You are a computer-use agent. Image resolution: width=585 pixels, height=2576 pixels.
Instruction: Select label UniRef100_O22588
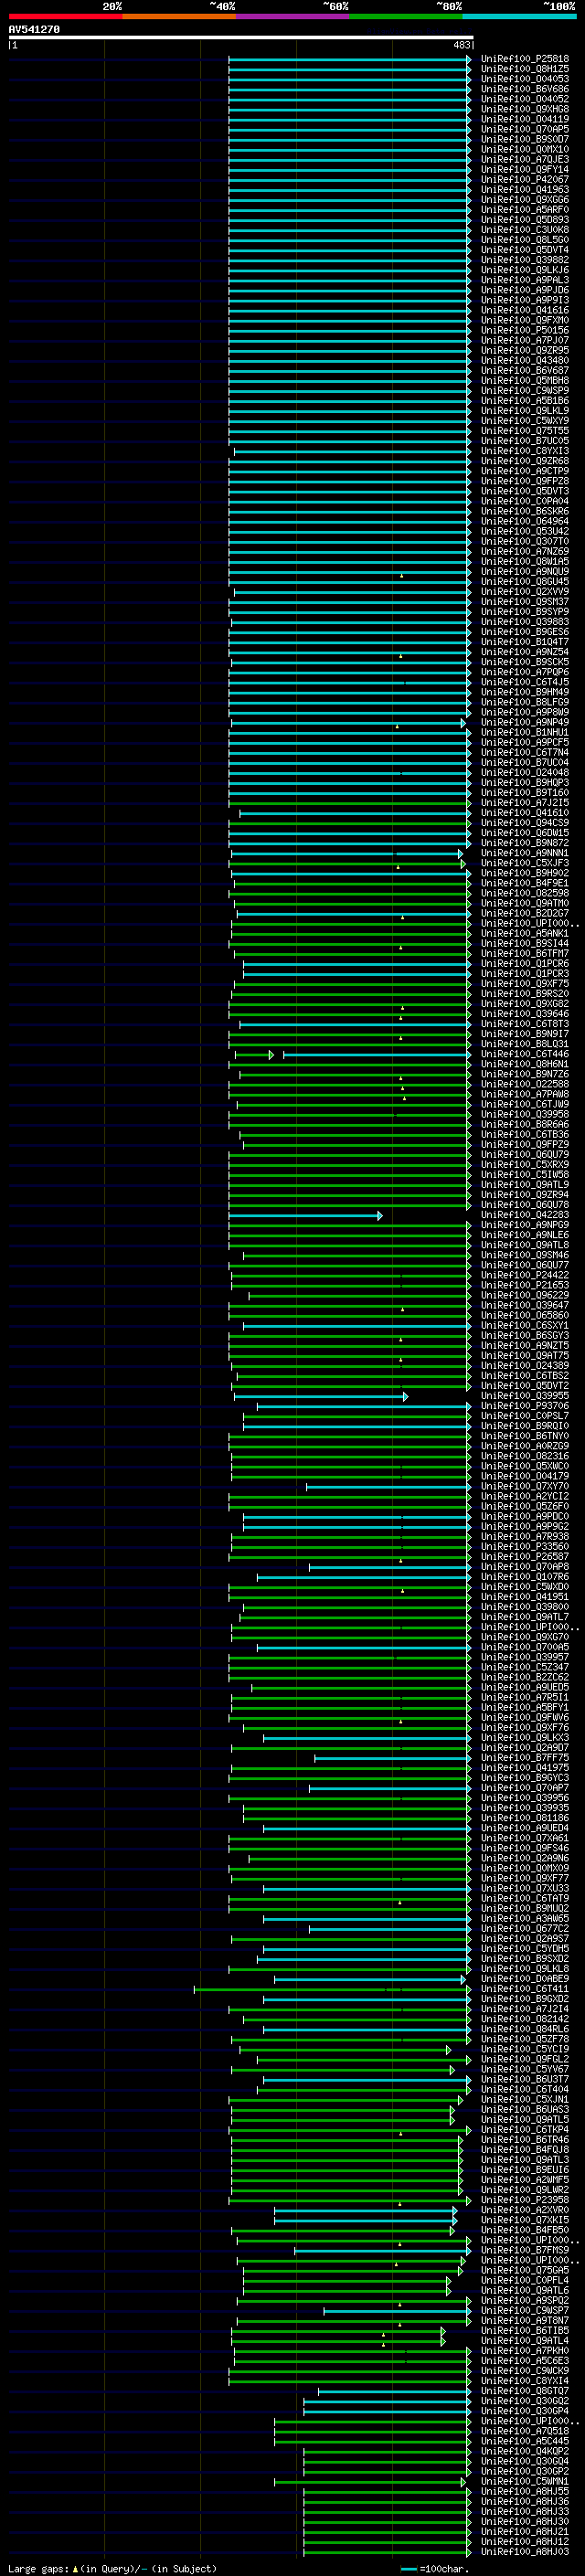(x=525, y=1084)
